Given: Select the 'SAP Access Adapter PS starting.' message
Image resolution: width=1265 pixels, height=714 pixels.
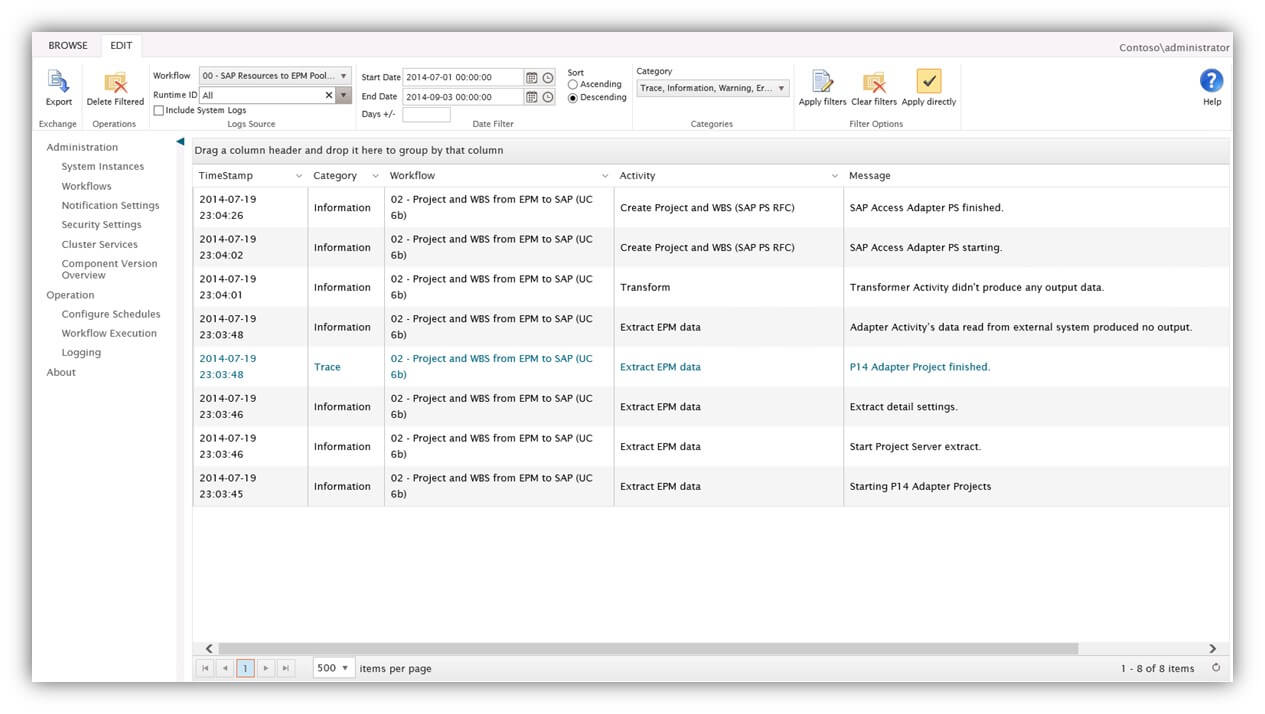Looking at the screenshot, I should (926, 247).
